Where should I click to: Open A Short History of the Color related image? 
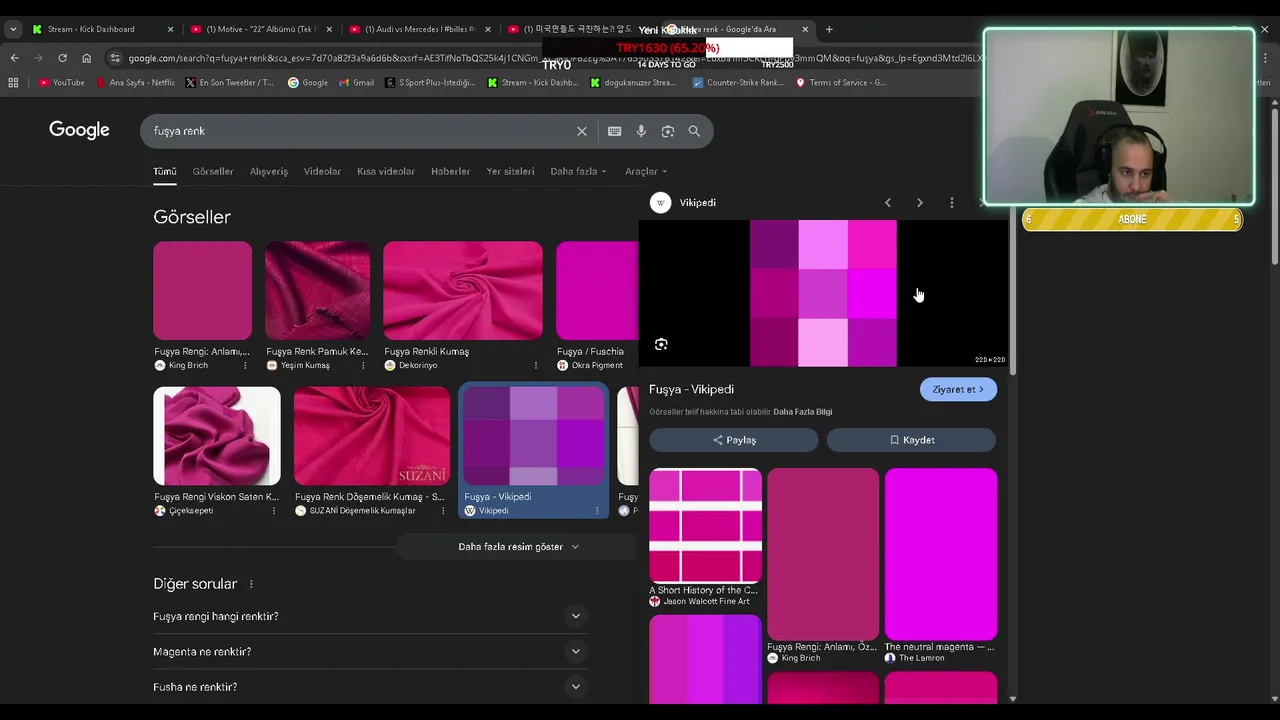pos(705,526)
